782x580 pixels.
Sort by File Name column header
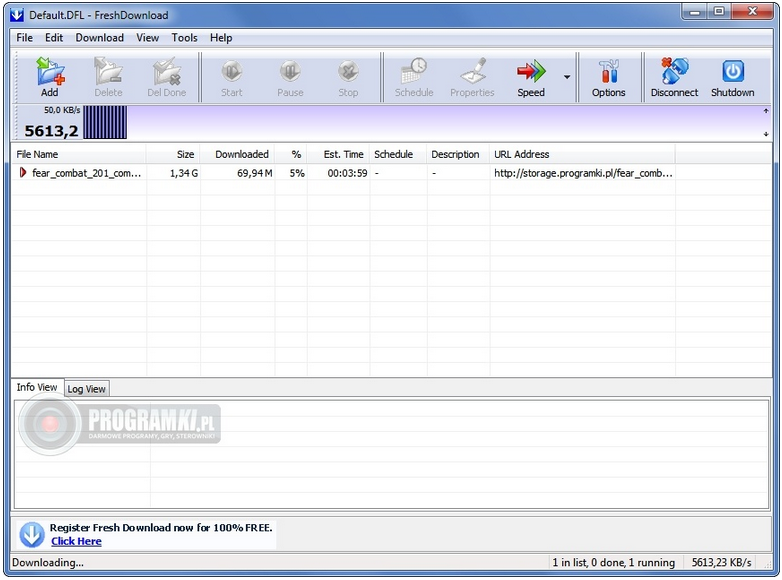coord(79,155)
